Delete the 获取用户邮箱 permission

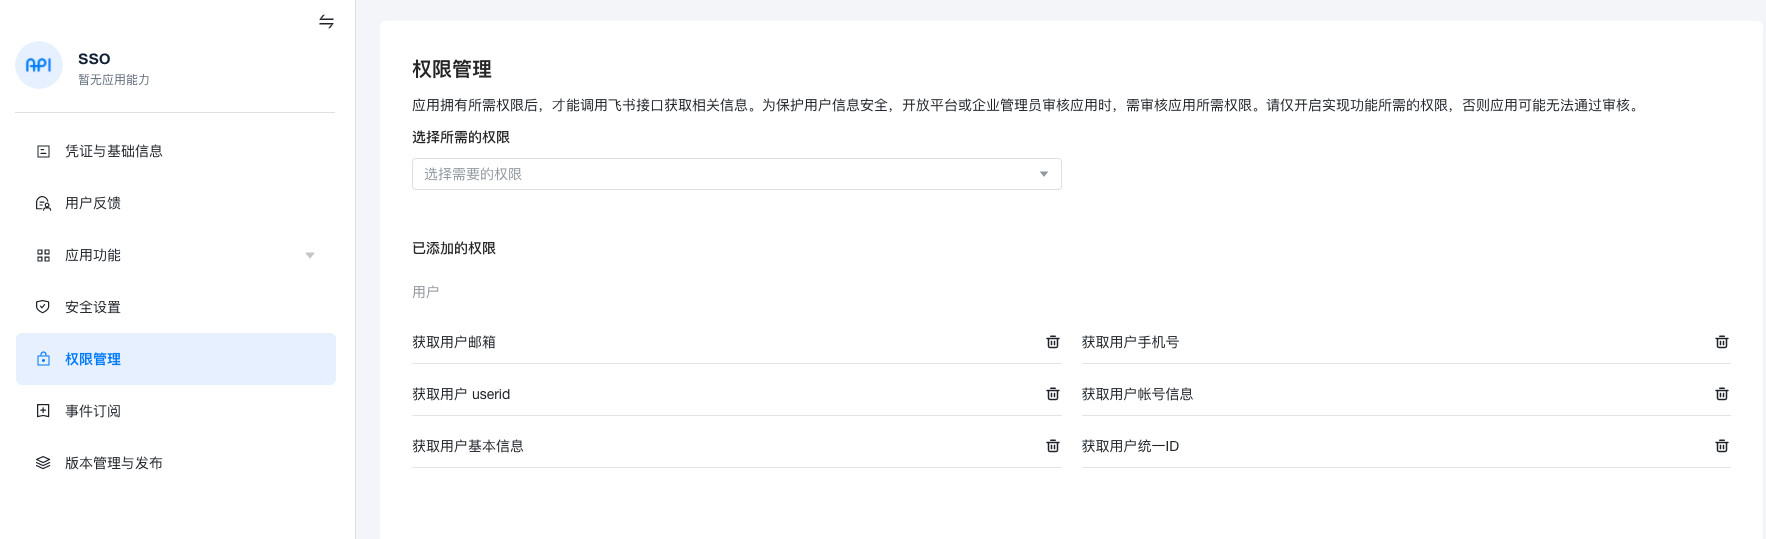coord(1052,342)
